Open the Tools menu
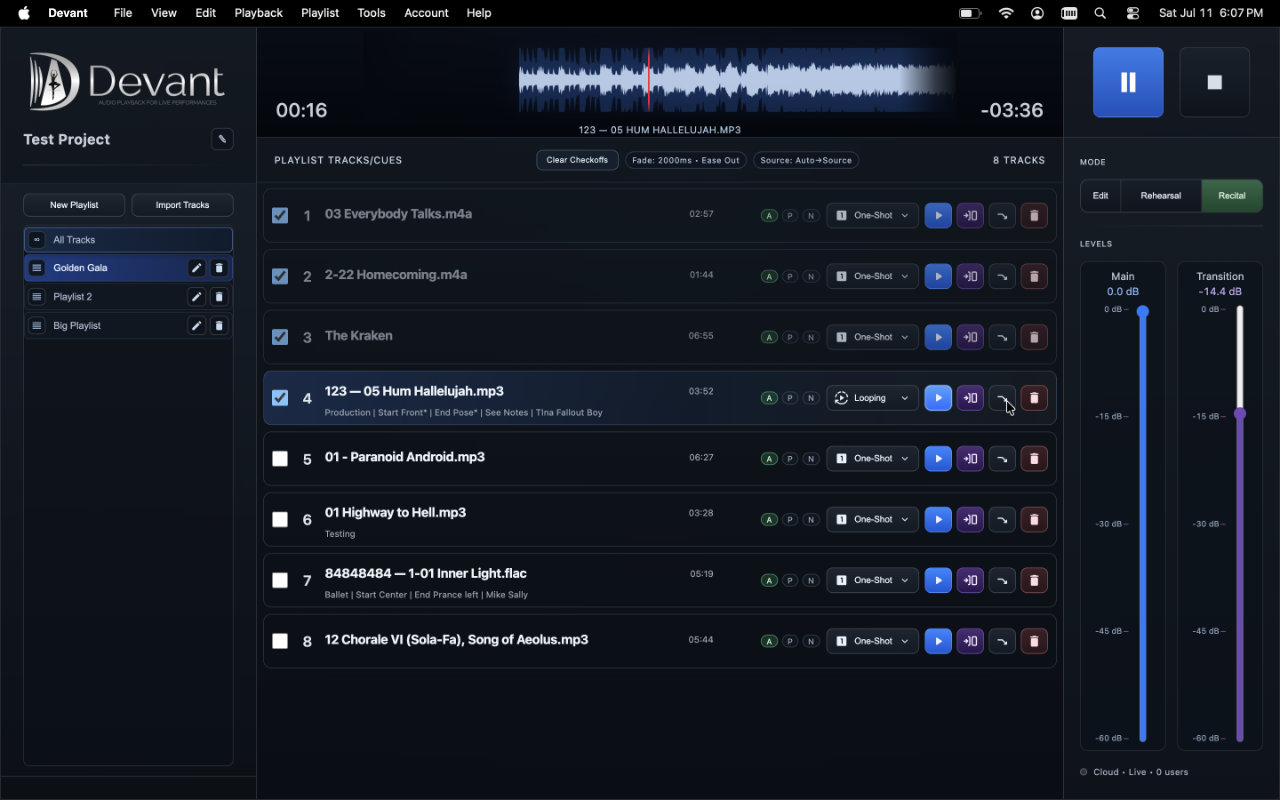Viewport: 1280px width, 800px height. click(x=371, y=13)
